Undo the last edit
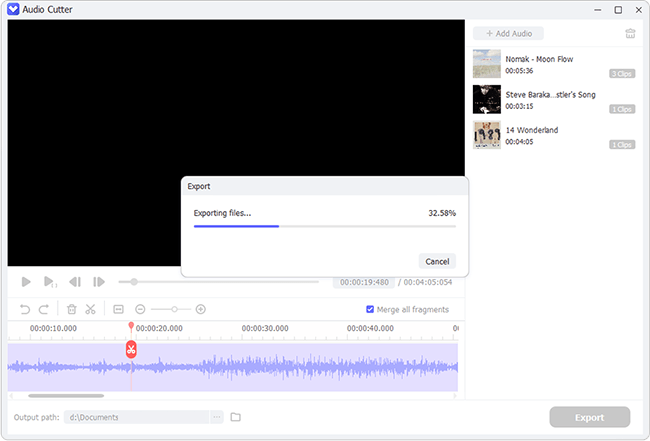This screenshot has height=441, width=650. tap(25, 309)
